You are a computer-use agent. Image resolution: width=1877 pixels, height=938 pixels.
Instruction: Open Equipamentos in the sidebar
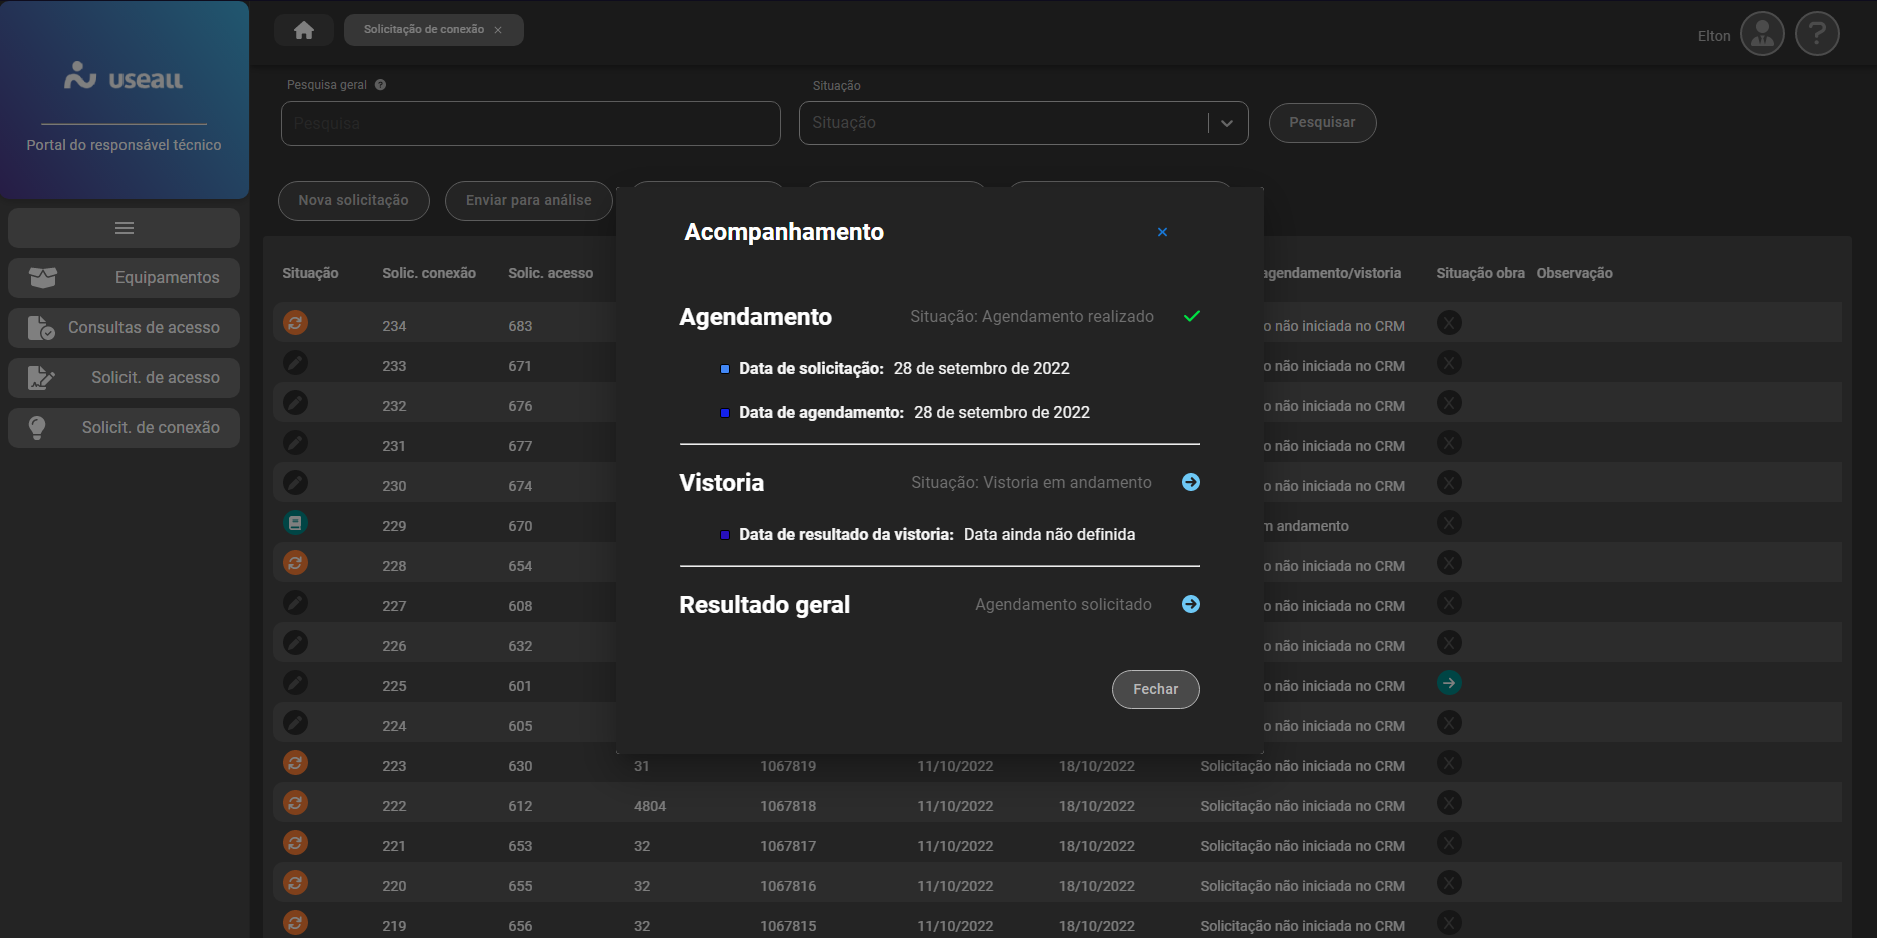pos(124,278)
